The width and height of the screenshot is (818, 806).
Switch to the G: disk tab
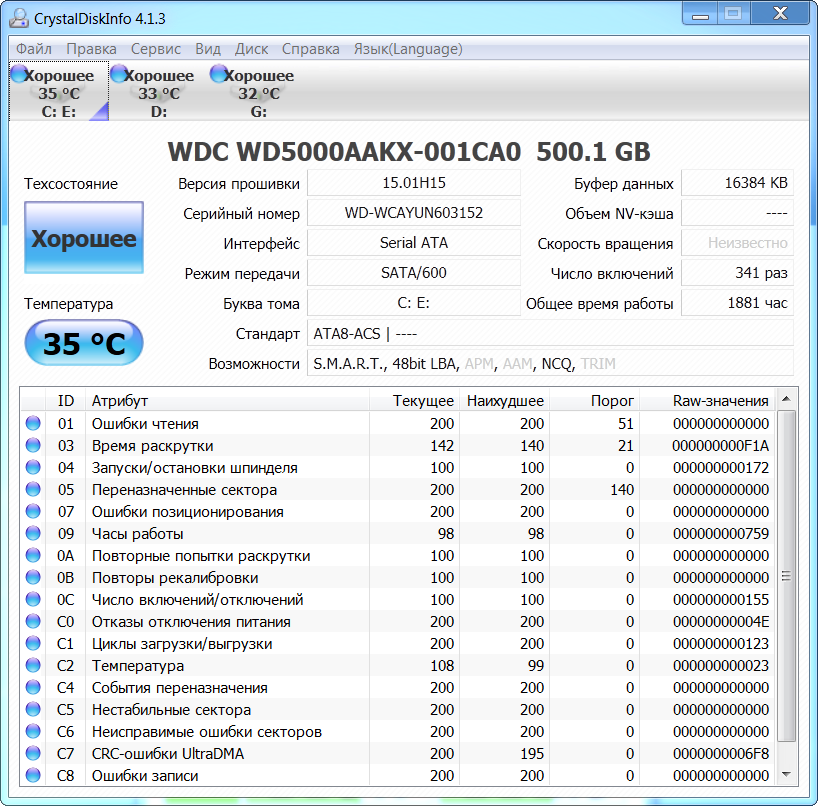click(x=259, y=92)
